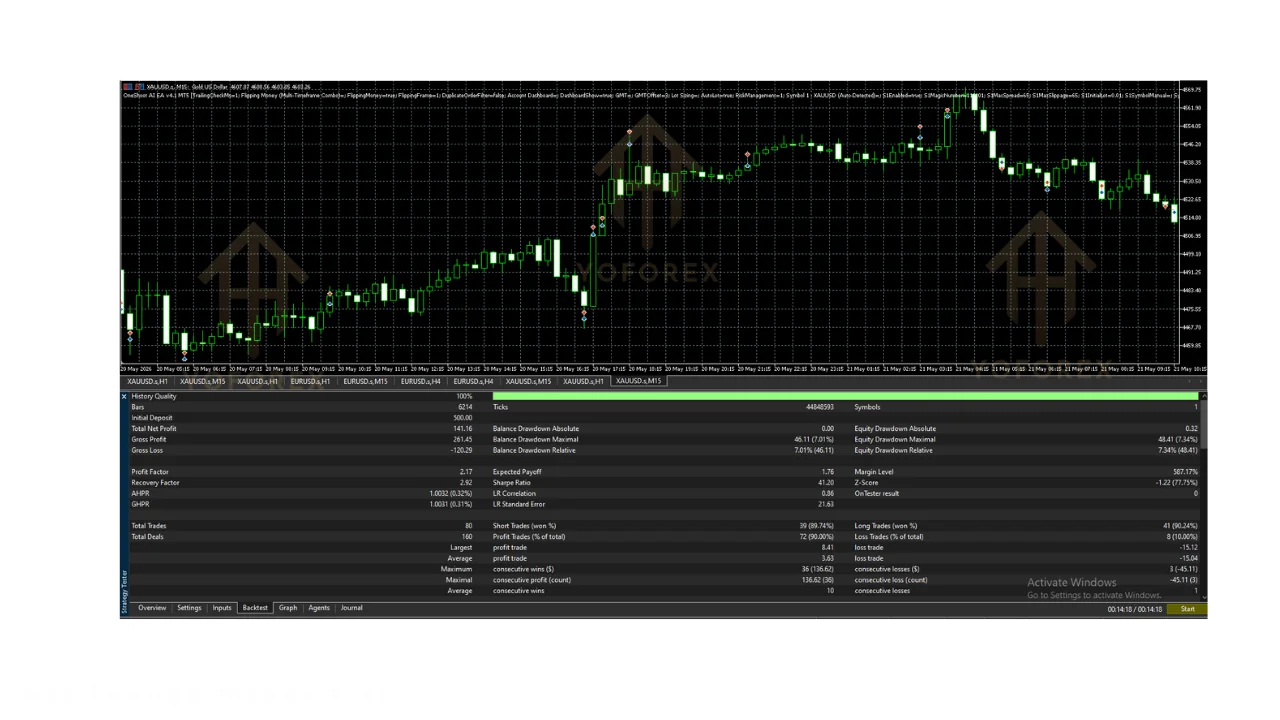Select the LR Correlation label
1280x720 pixels.
(514, 494)
